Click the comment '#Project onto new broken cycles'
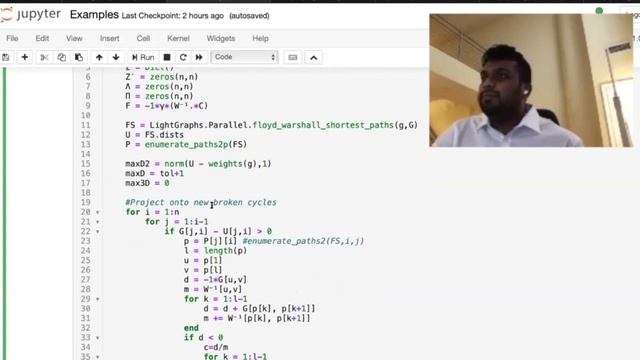 [x=201, y=202]
